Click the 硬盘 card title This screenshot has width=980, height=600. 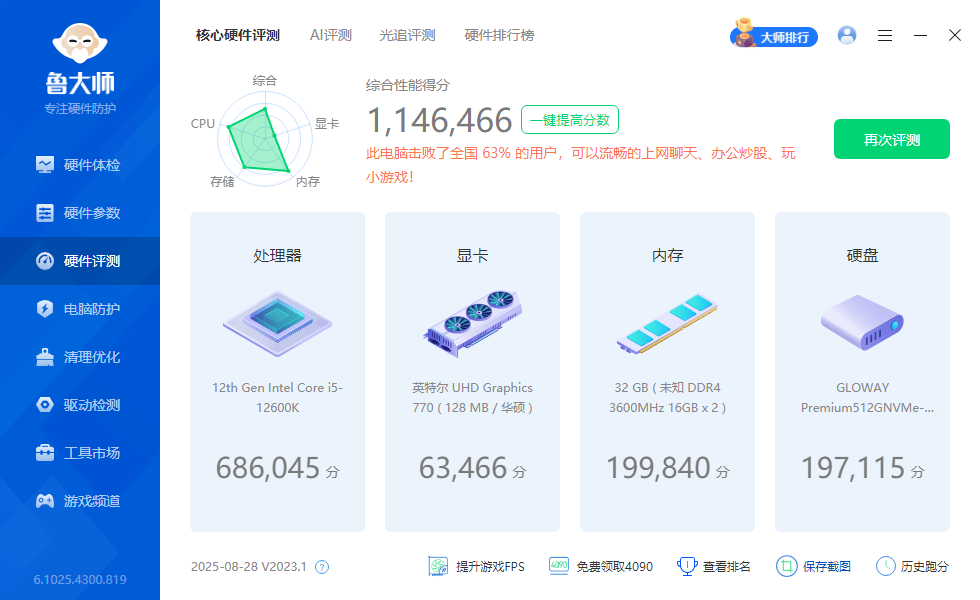point(862,256)
